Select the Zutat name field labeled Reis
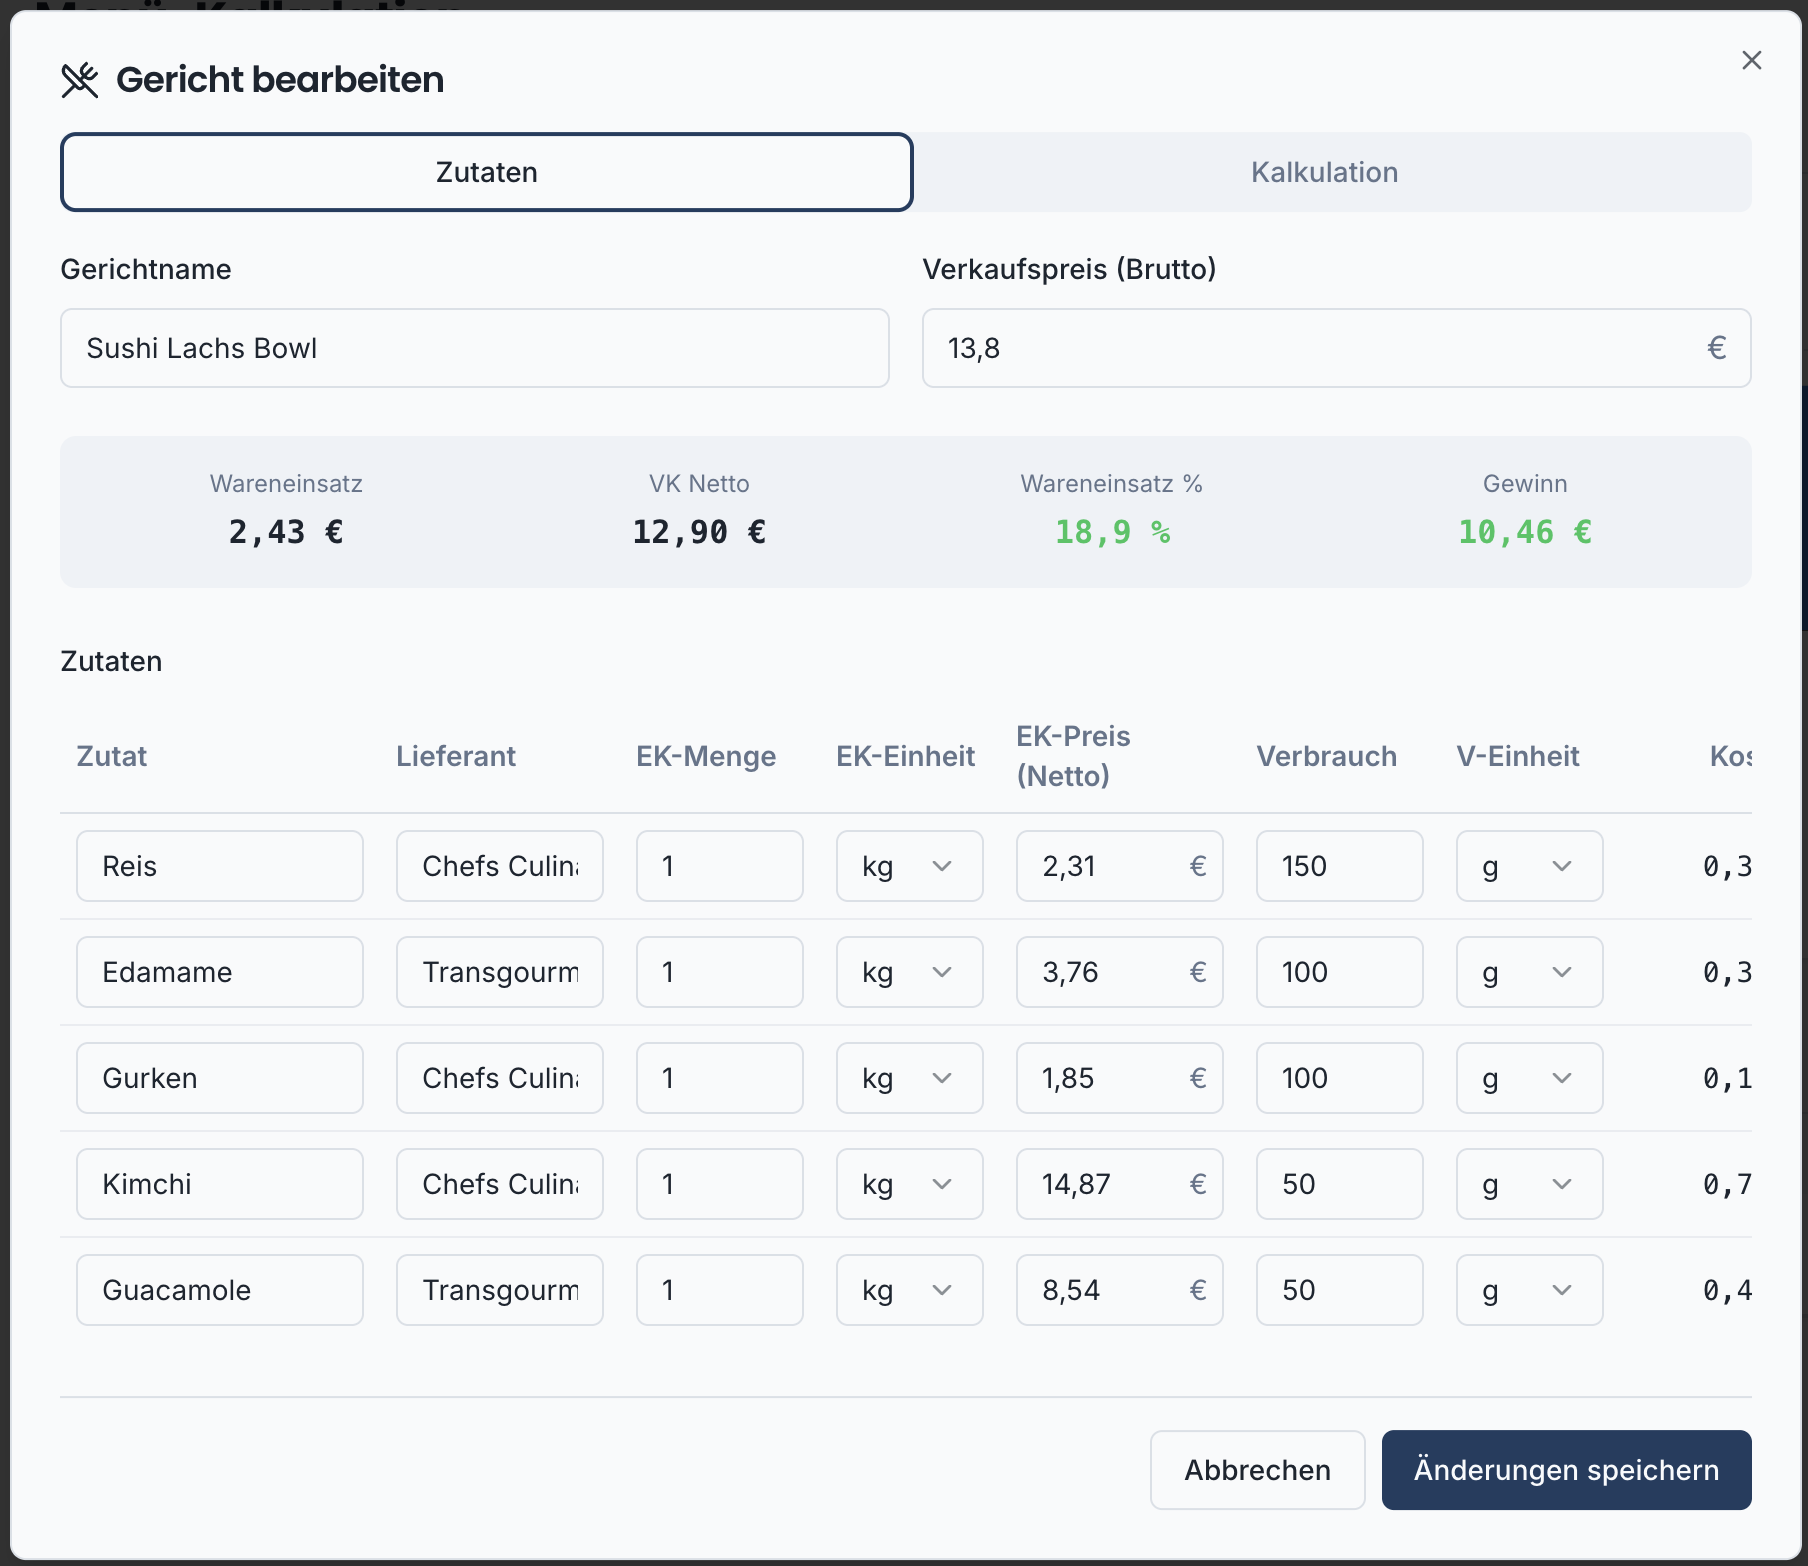This screenshot has width=1808, height=1566. [220, 866]
